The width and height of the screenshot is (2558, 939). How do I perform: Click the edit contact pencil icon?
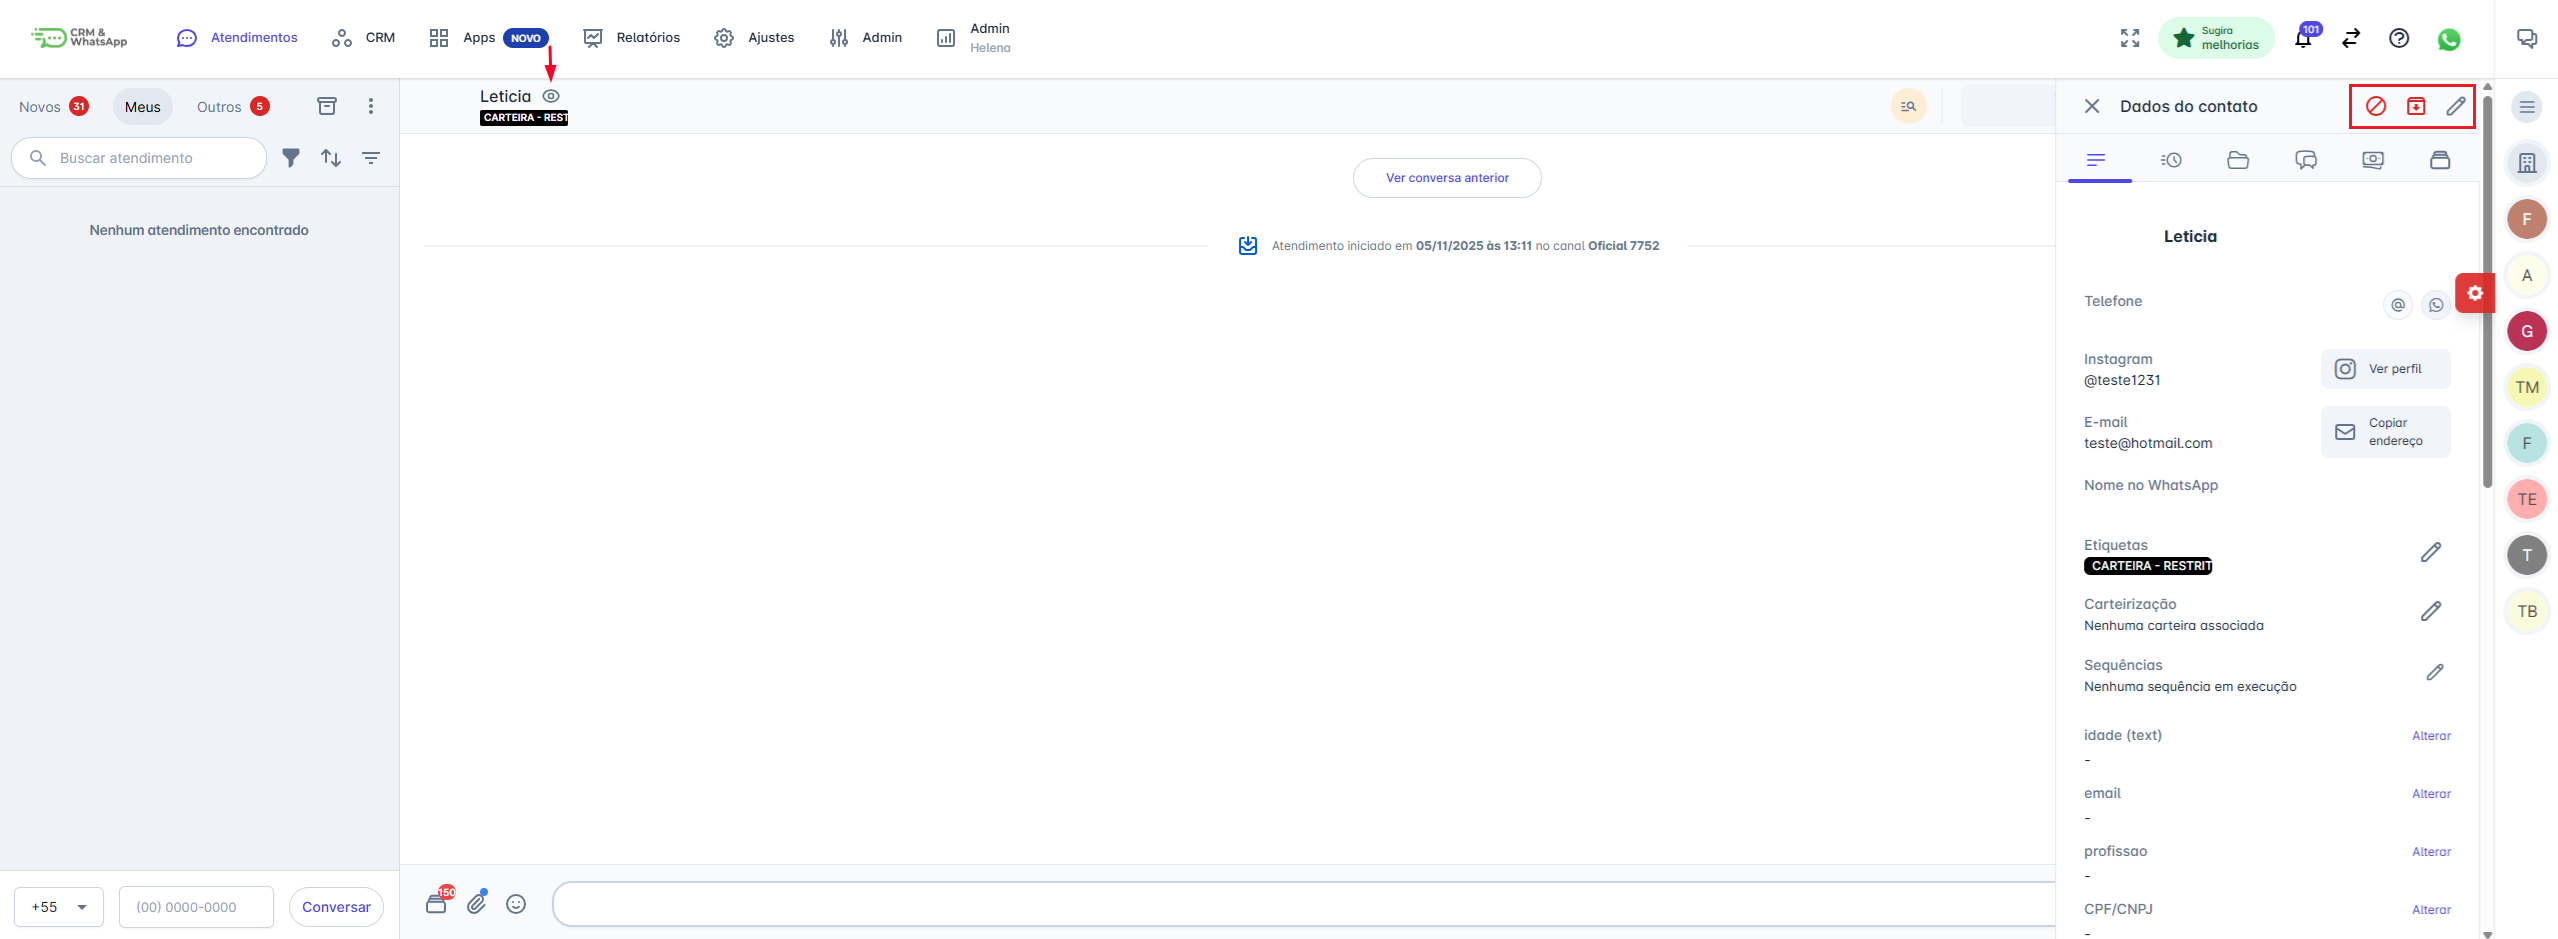tap(2455, 106)
